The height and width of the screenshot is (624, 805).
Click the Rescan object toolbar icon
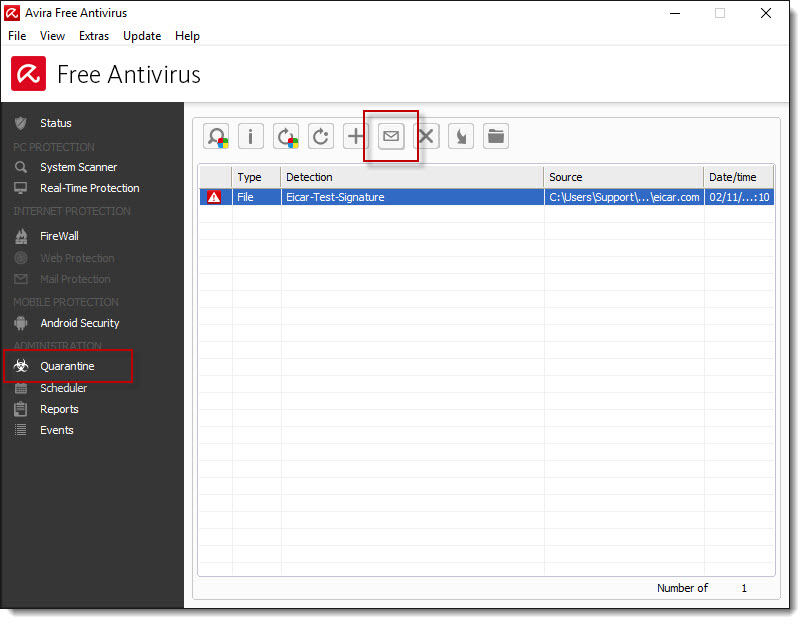click(216, 137)
